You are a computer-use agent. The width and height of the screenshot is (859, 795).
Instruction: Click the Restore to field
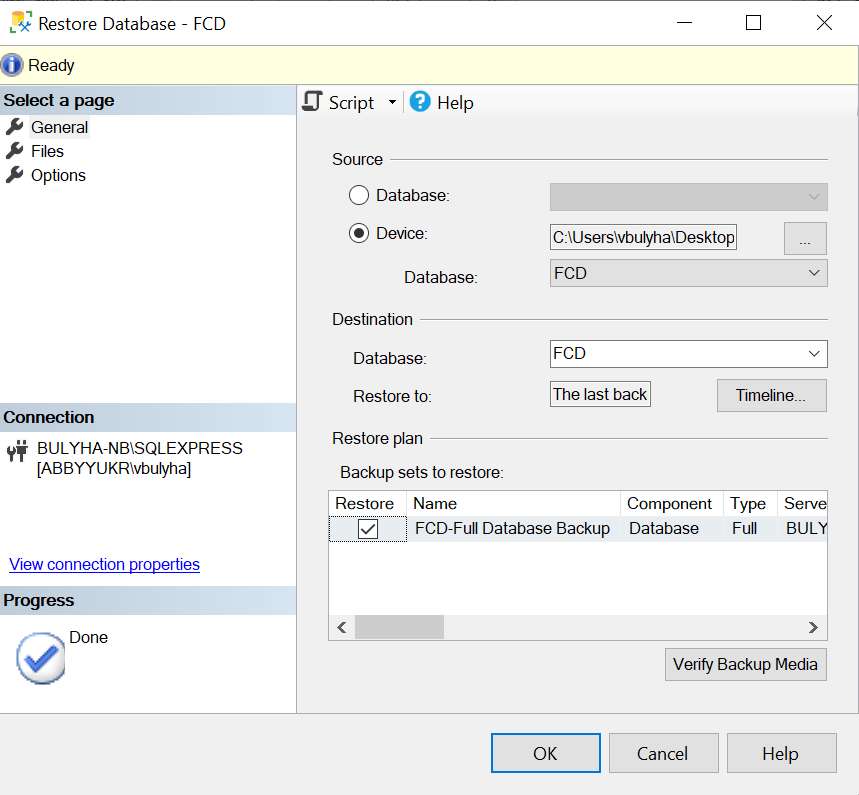pyautogui.click(x=600, y=394)
